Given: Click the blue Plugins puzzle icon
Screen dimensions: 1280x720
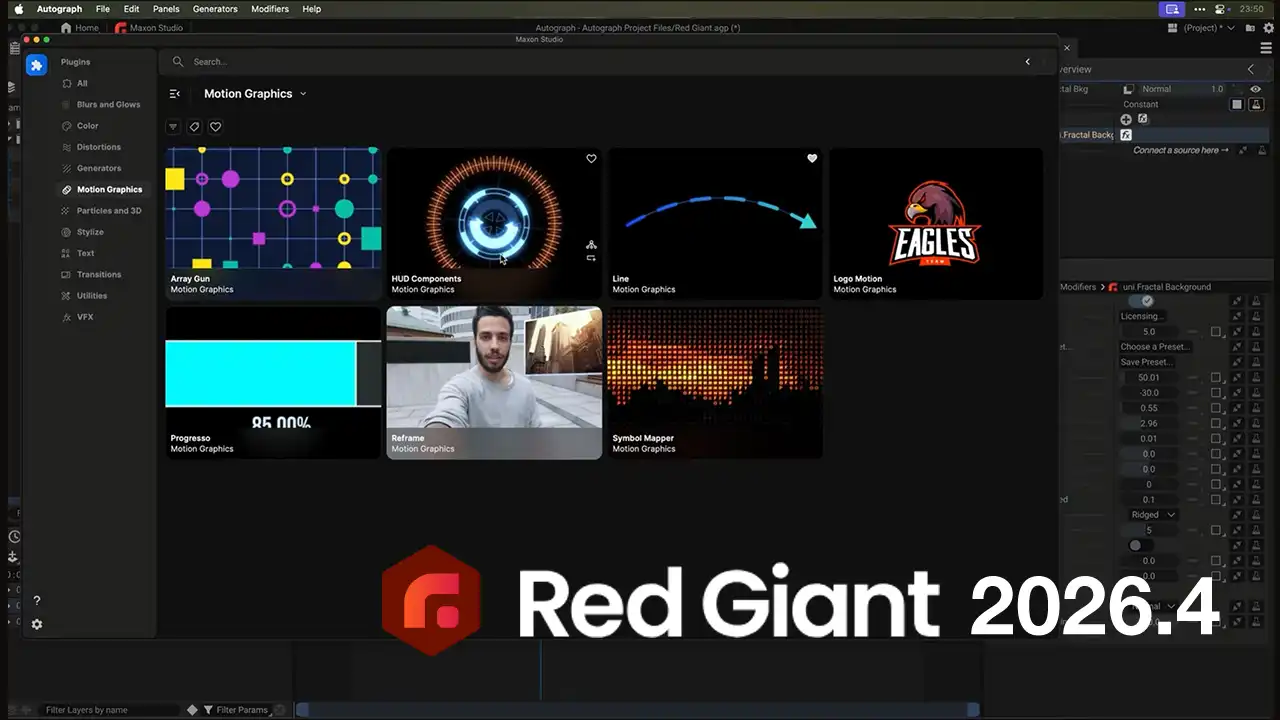Looking at the screenshot, I should (36, 65).
